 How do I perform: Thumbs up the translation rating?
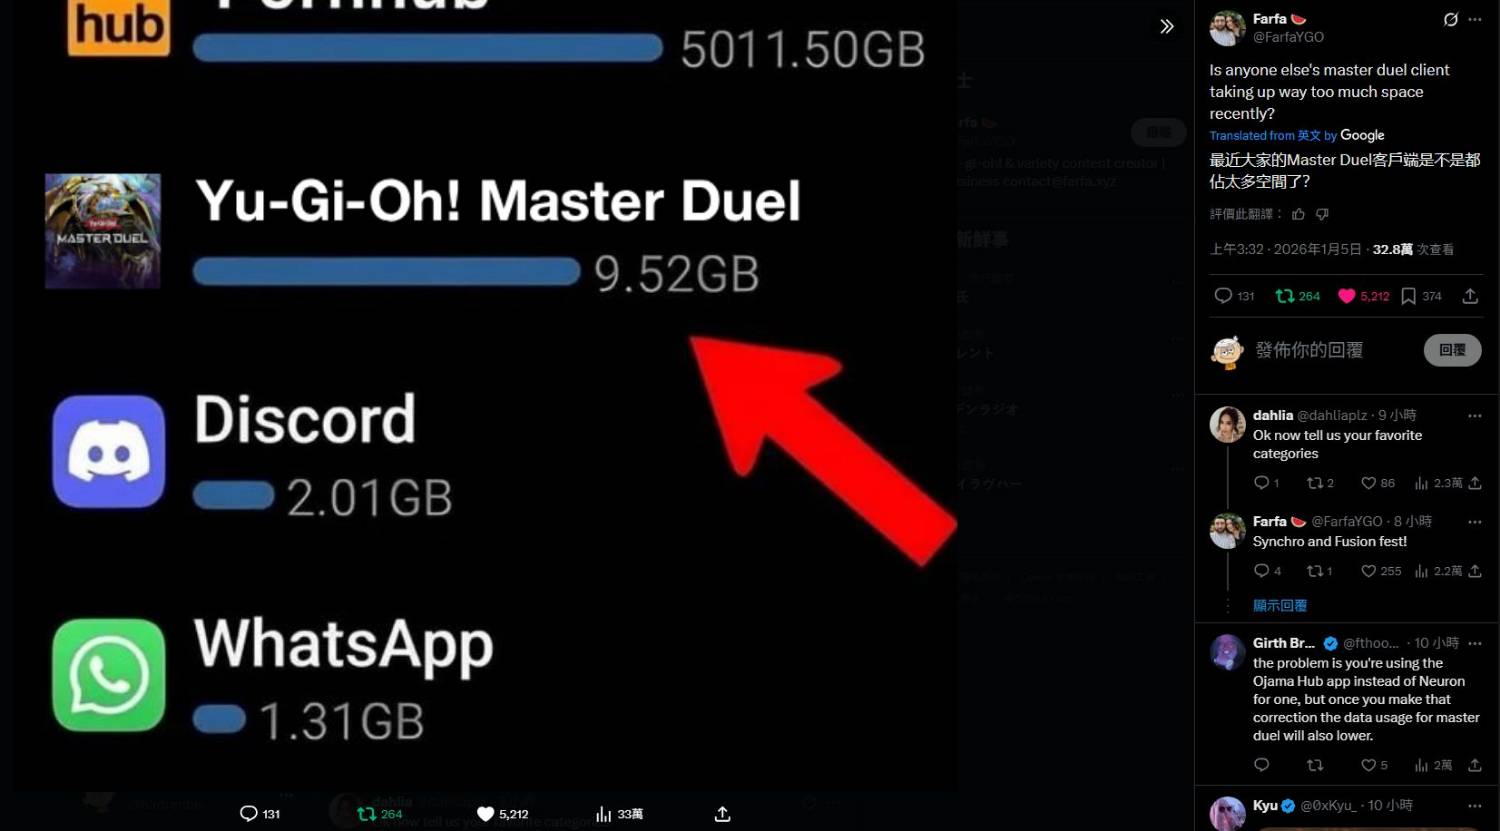pos(1298,214)
